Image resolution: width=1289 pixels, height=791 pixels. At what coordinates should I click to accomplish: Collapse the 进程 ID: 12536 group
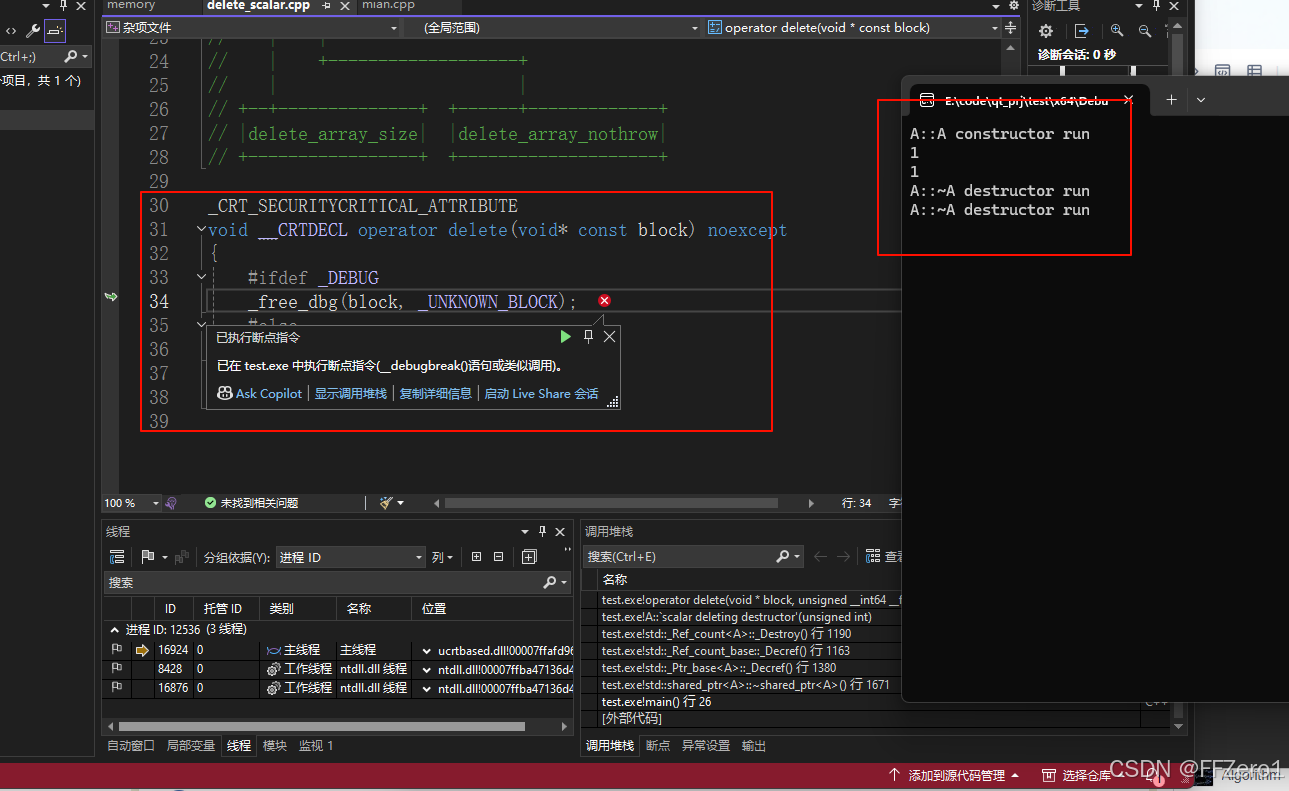(113, 630)
